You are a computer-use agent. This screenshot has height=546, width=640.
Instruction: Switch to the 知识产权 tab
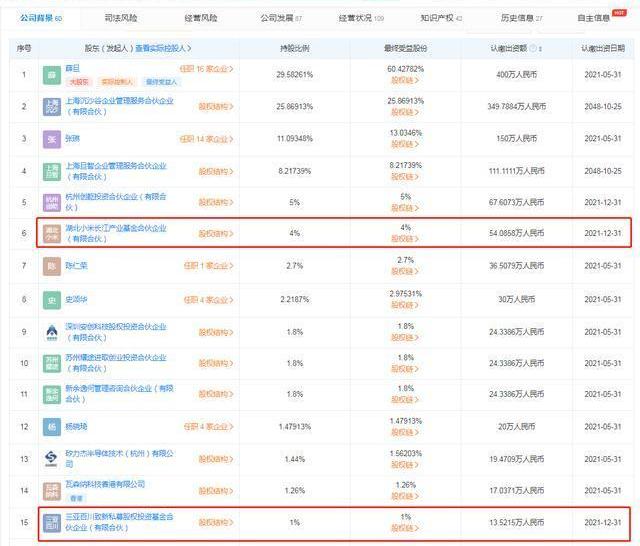[441, 18]
